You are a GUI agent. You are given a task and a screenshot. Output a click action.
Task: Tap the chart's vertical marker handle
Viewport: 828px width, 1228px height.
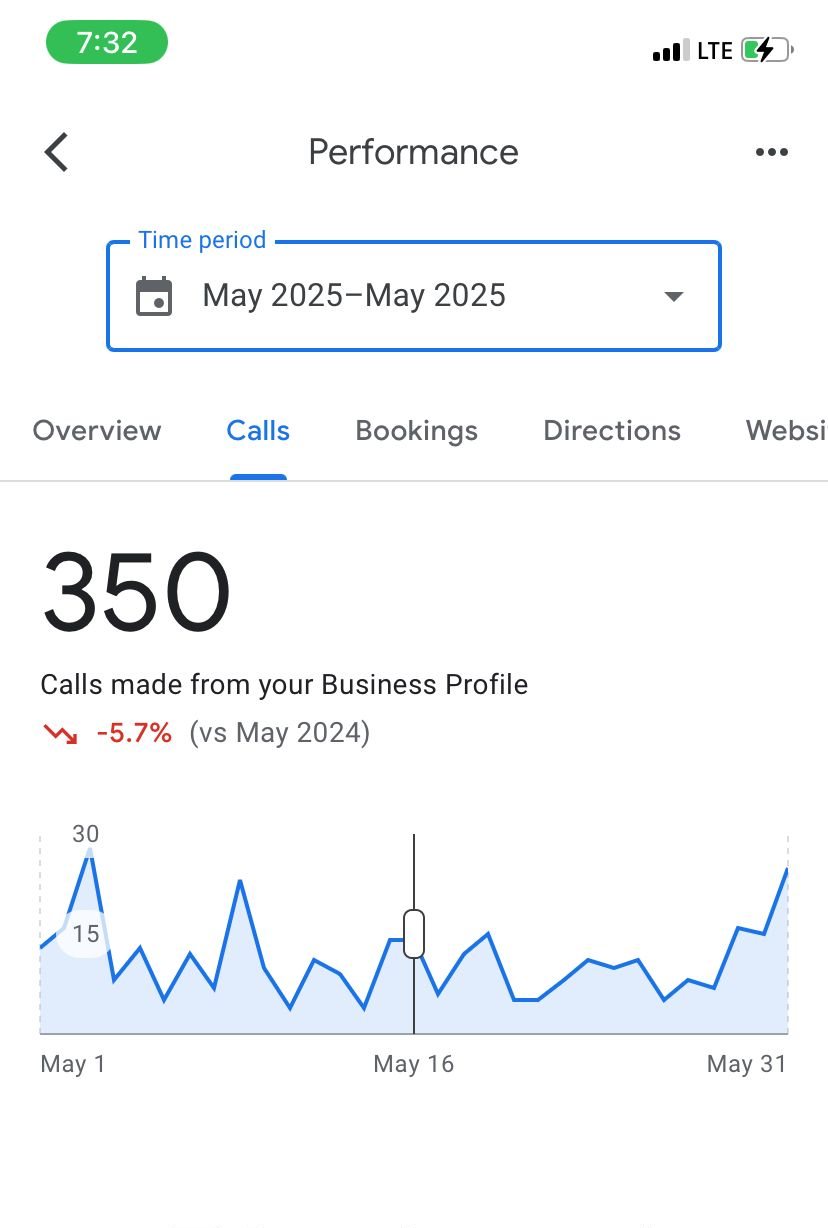click(414, 934)
